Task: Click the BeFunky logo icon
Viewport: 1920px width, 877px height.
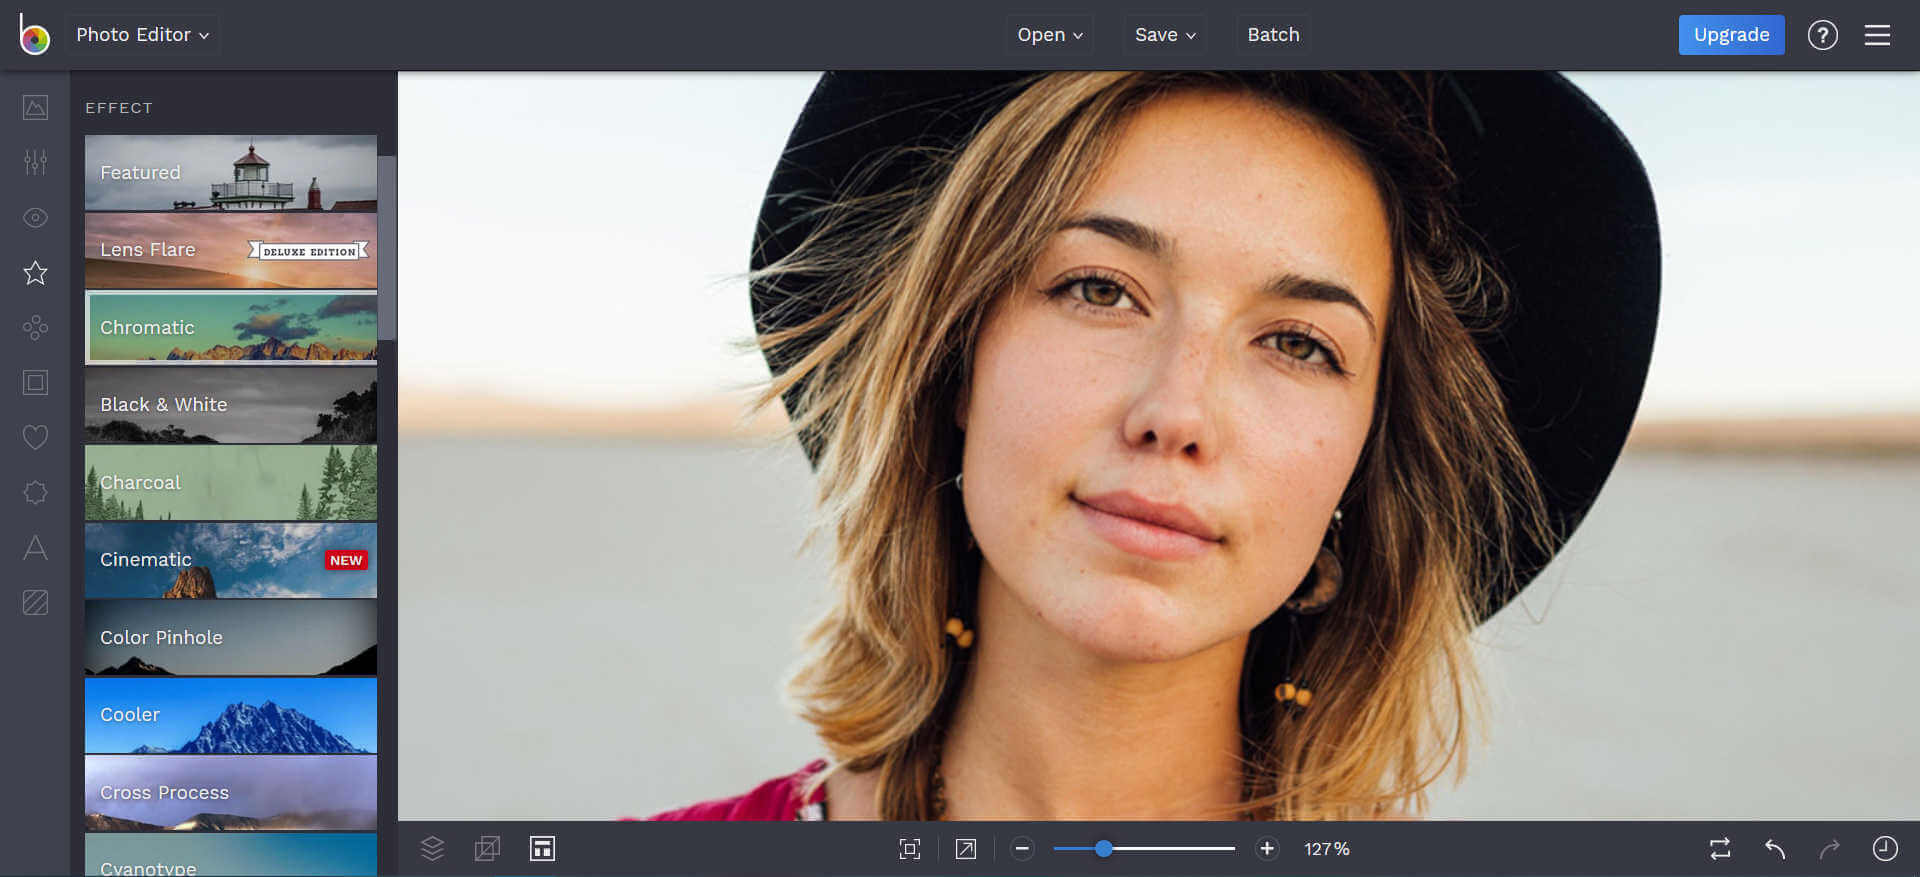Action: pos(34,34)
